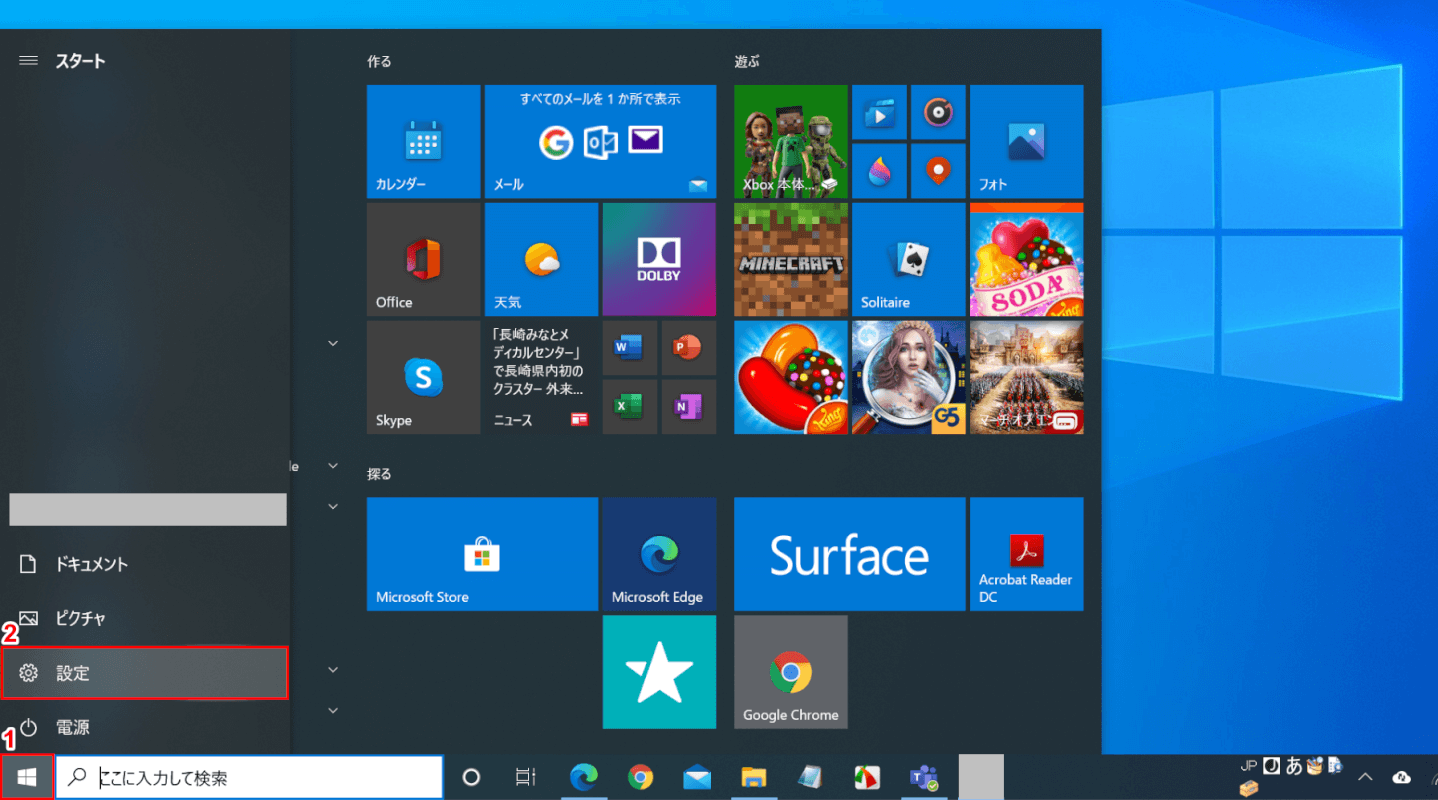This screenshot has width=1438, height=800.
Task: Select the 探る group heading
Action: (379, 474)
